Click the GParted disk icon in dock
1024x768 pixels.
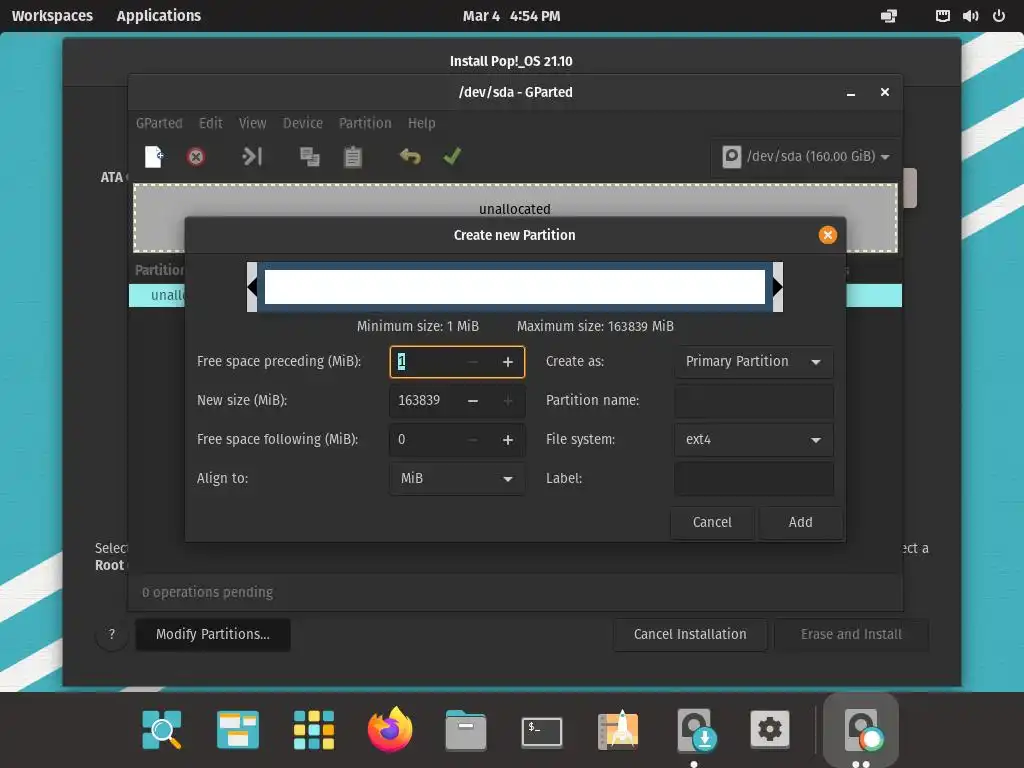tap(861, 729)
